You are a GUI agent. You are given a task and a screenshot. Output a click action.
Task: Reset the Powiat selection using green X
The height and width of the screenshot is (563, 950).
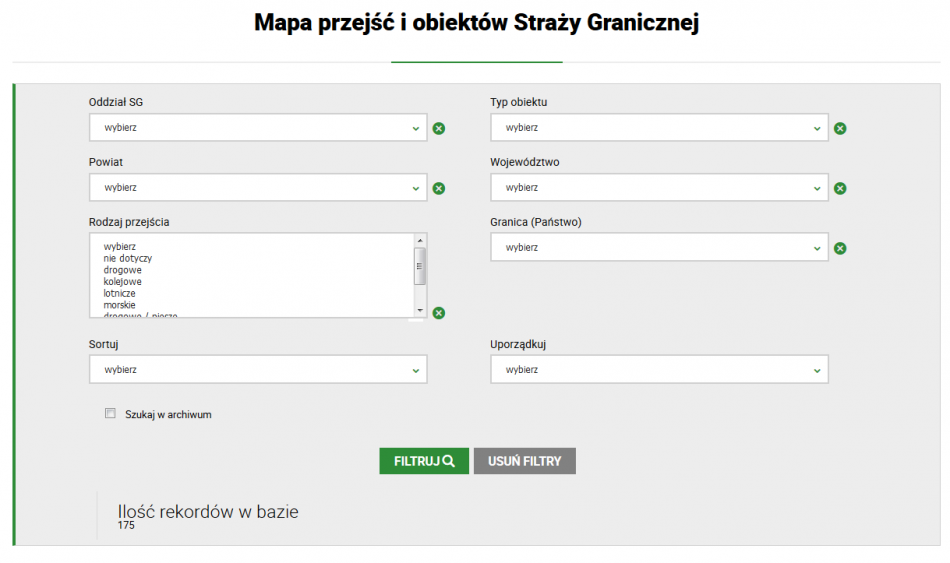pyautogui.click(x=439, y=188)
